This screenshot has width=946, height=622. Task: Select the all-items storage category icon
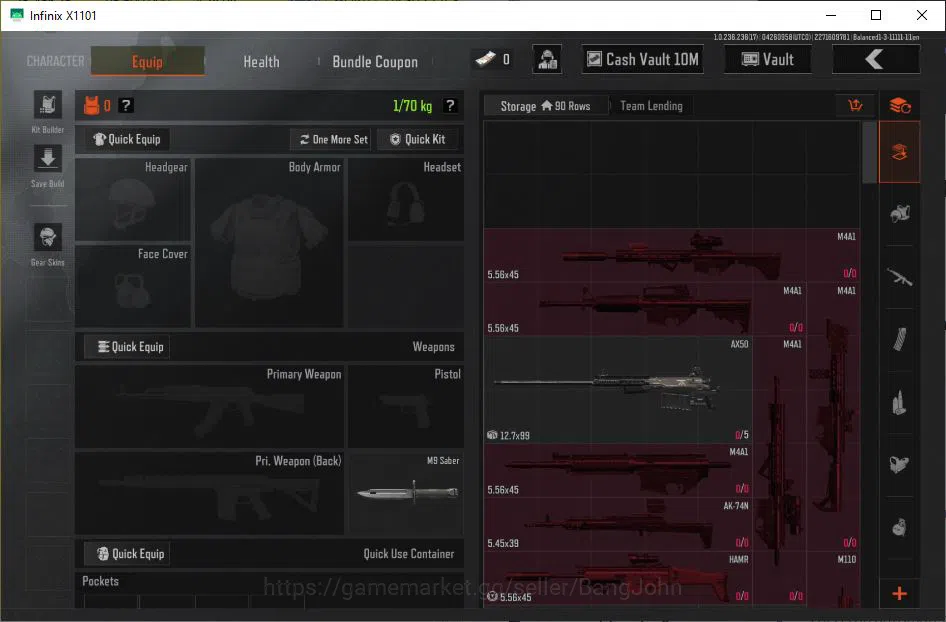tap(900, 152)
